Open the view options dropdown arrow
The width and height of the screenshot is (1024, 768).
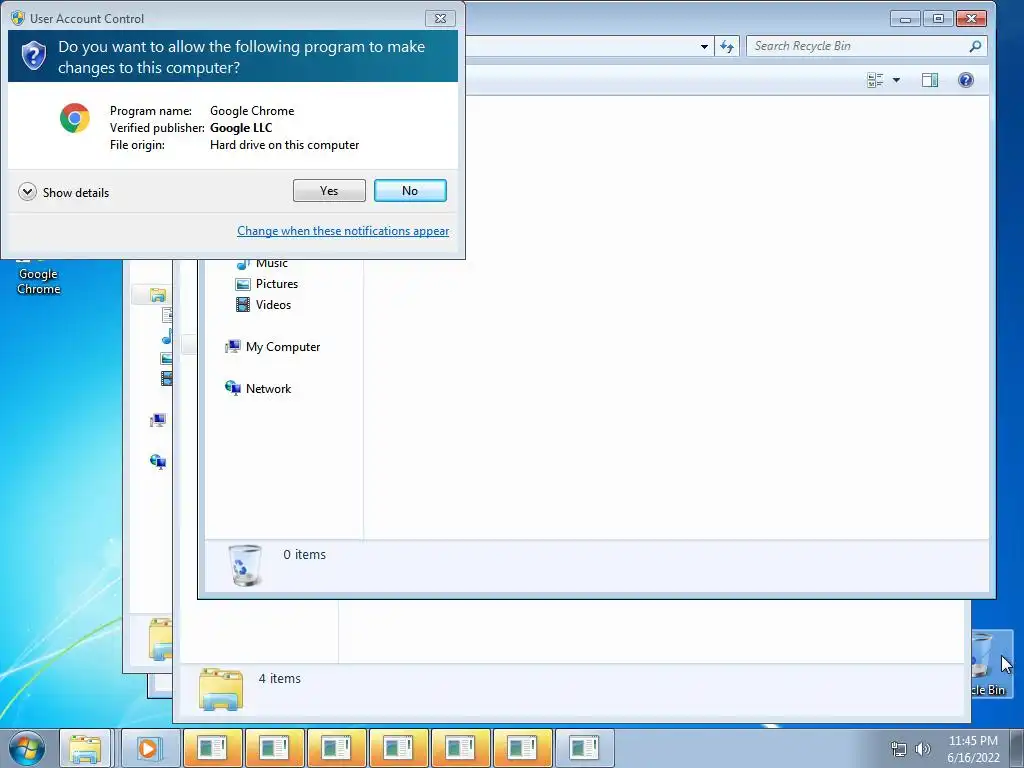[897, 80]
